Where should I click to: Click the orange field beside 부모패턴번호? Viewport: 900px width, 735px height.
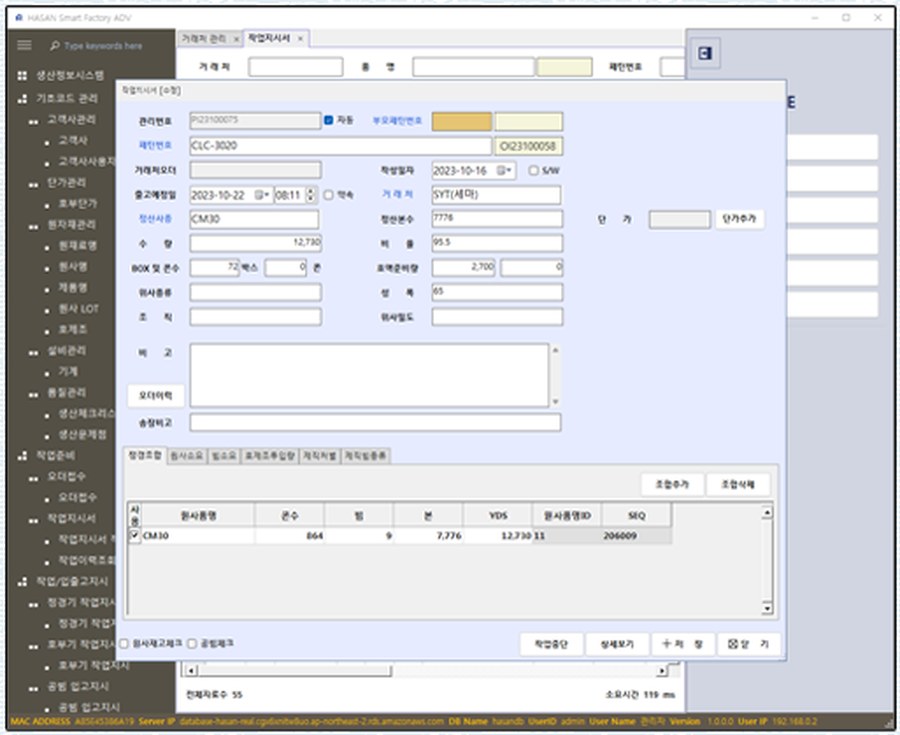click(461, 122)
